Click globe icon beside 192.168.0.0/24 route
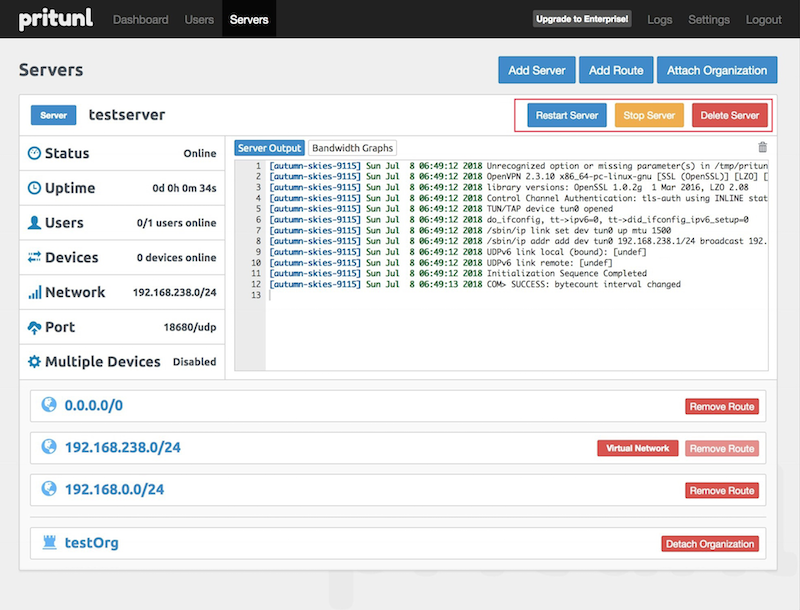 click(49, 489)
